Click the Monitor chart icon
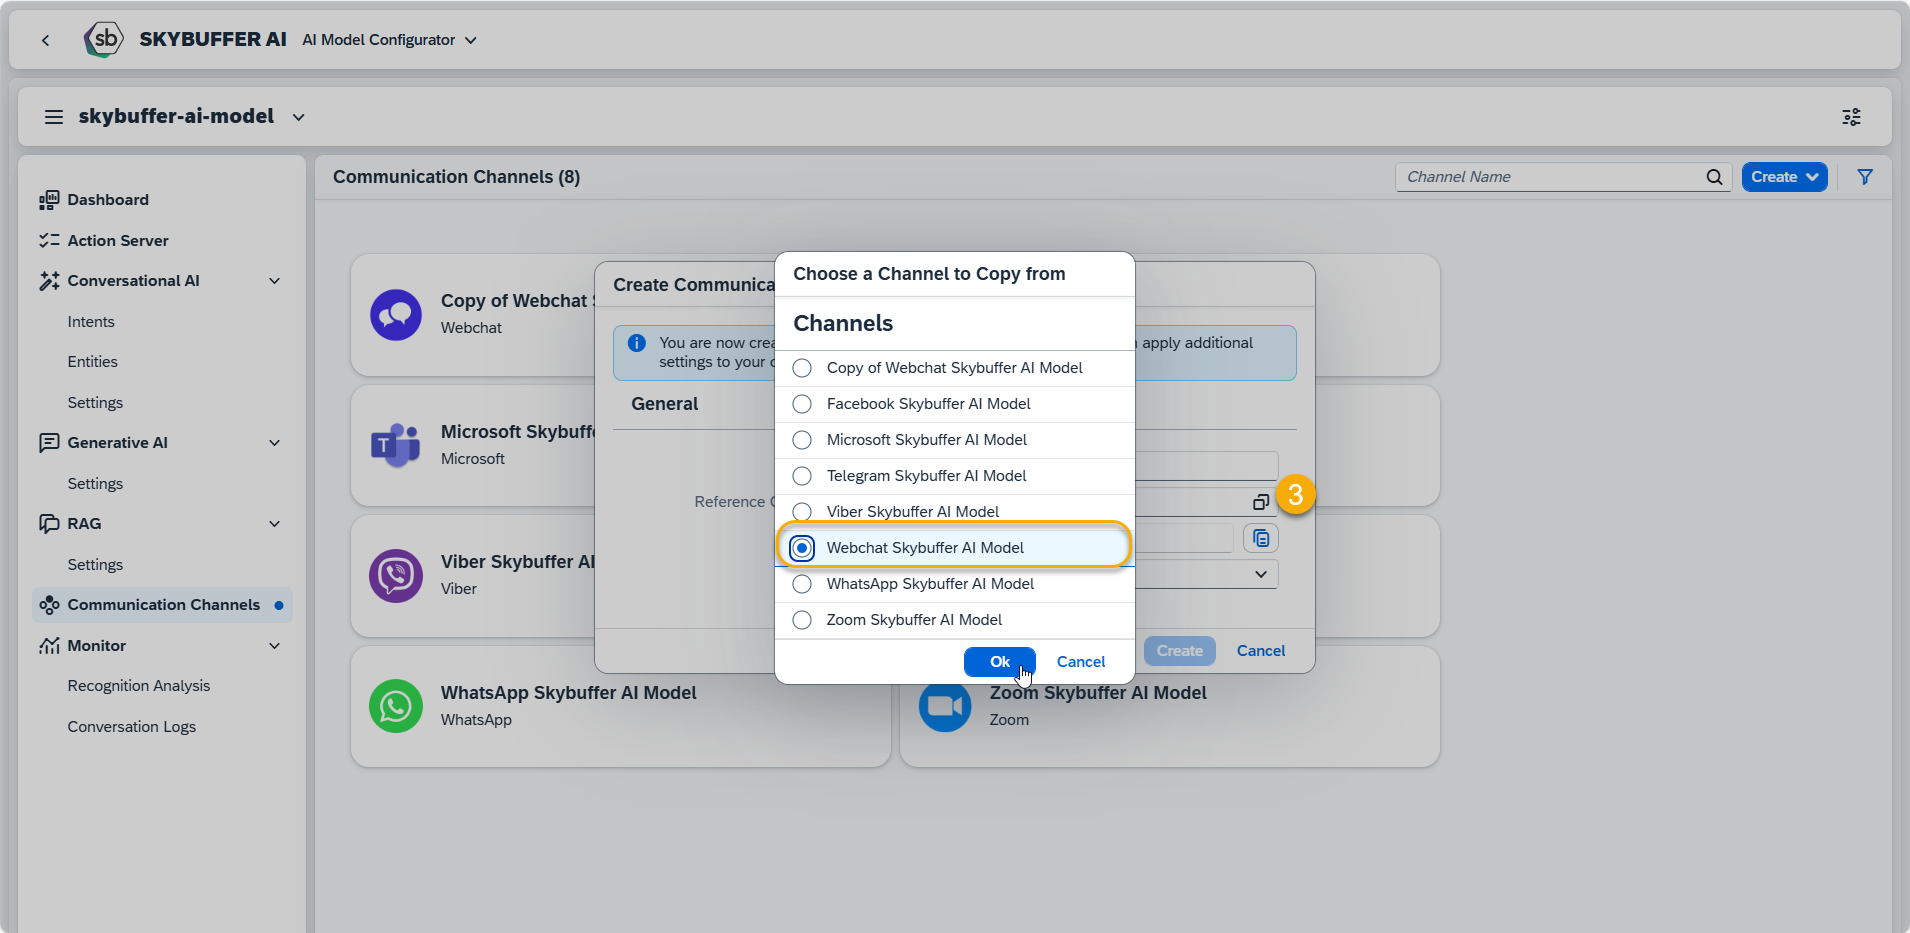Screen dimensions: 1910x933 [49, 646]
